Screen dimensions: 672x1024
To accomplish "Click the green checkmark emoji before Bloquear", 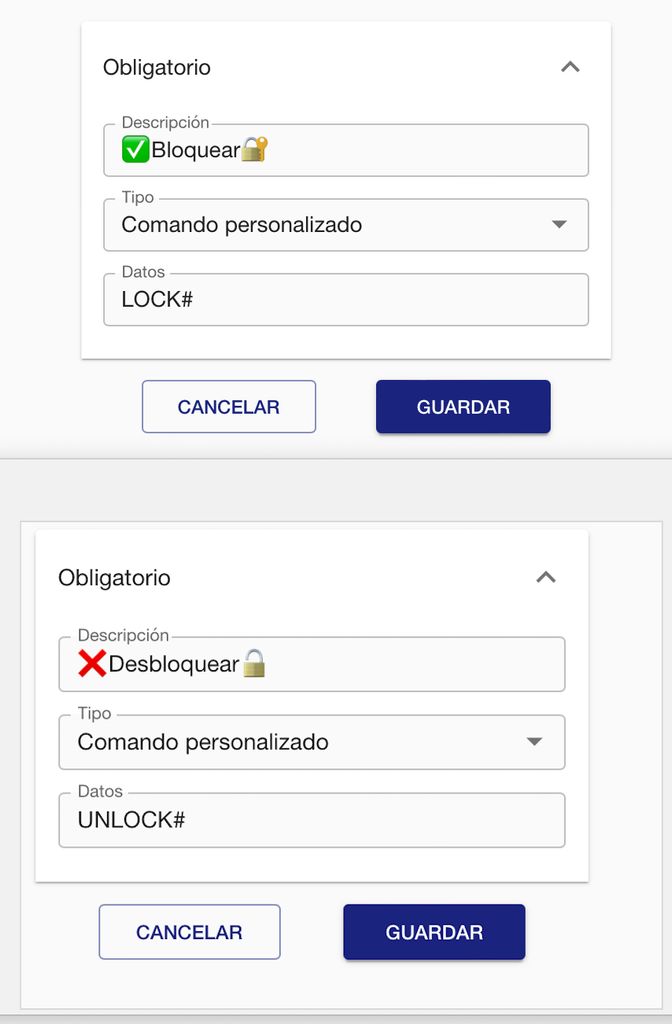I will (135, 150).
